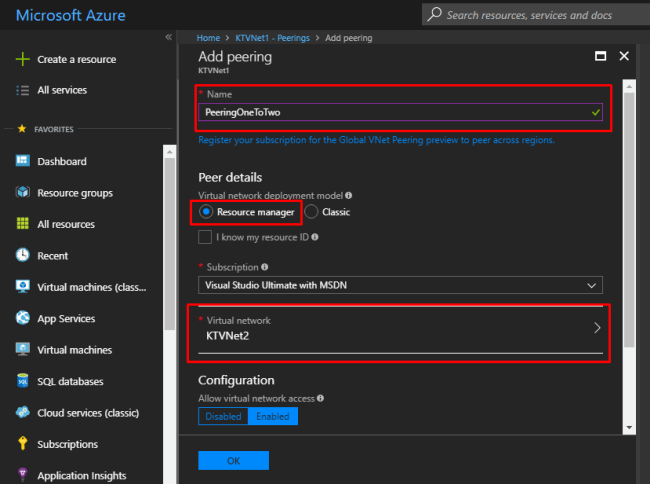
Task: Click the All resources grid icon
Action: [23, 224]
